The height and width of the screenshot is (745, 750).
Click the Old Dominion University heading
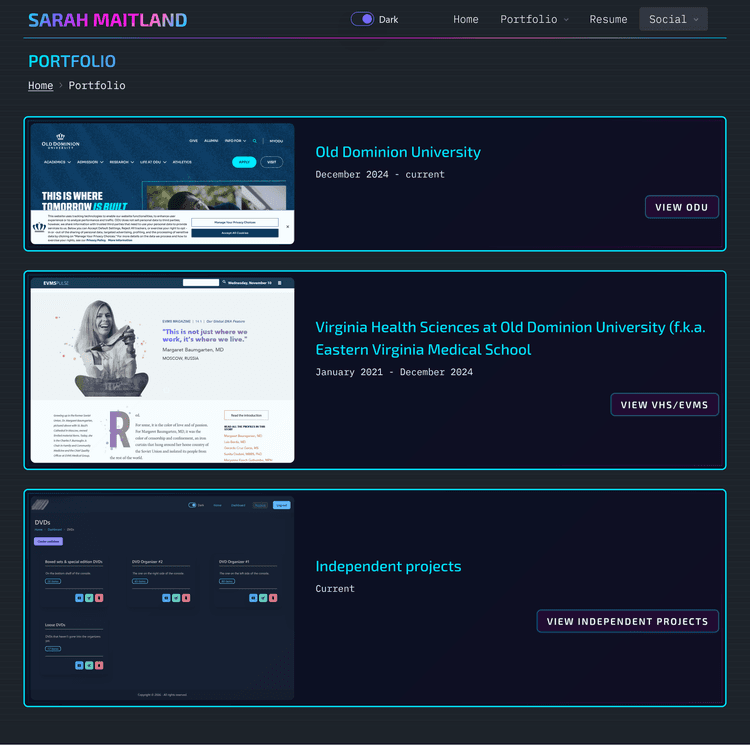pyautogui.click(x=398, y=152)
